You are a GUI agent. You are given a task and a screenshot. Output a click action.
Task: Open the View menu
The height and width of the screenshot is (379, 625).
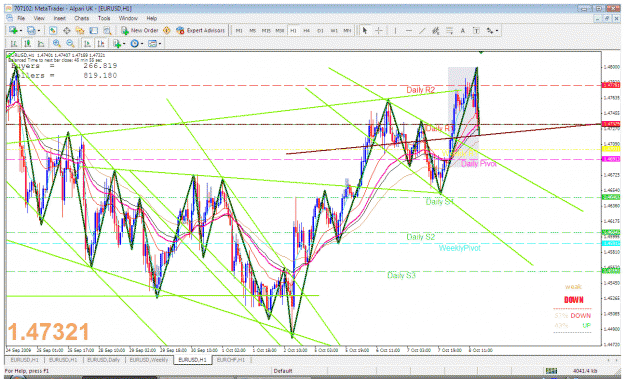[x=39, y=18]
